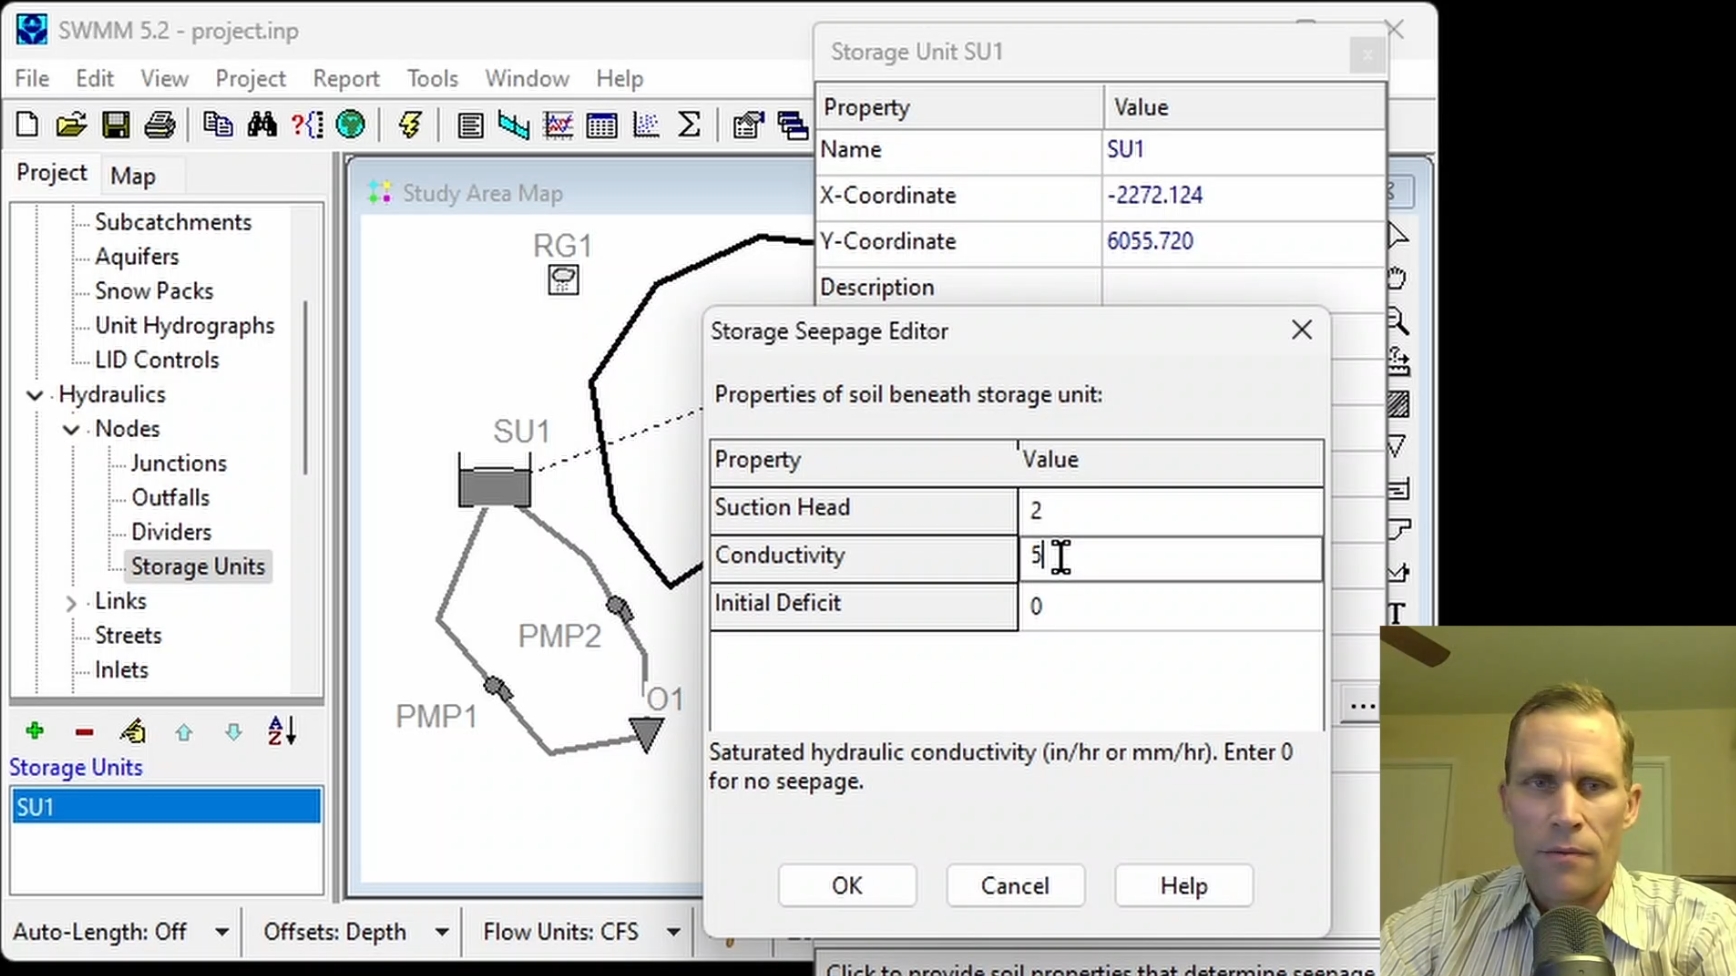Create scatter plot icon
Viewport: 1736px width, 976px height.
tap(646, 125)
